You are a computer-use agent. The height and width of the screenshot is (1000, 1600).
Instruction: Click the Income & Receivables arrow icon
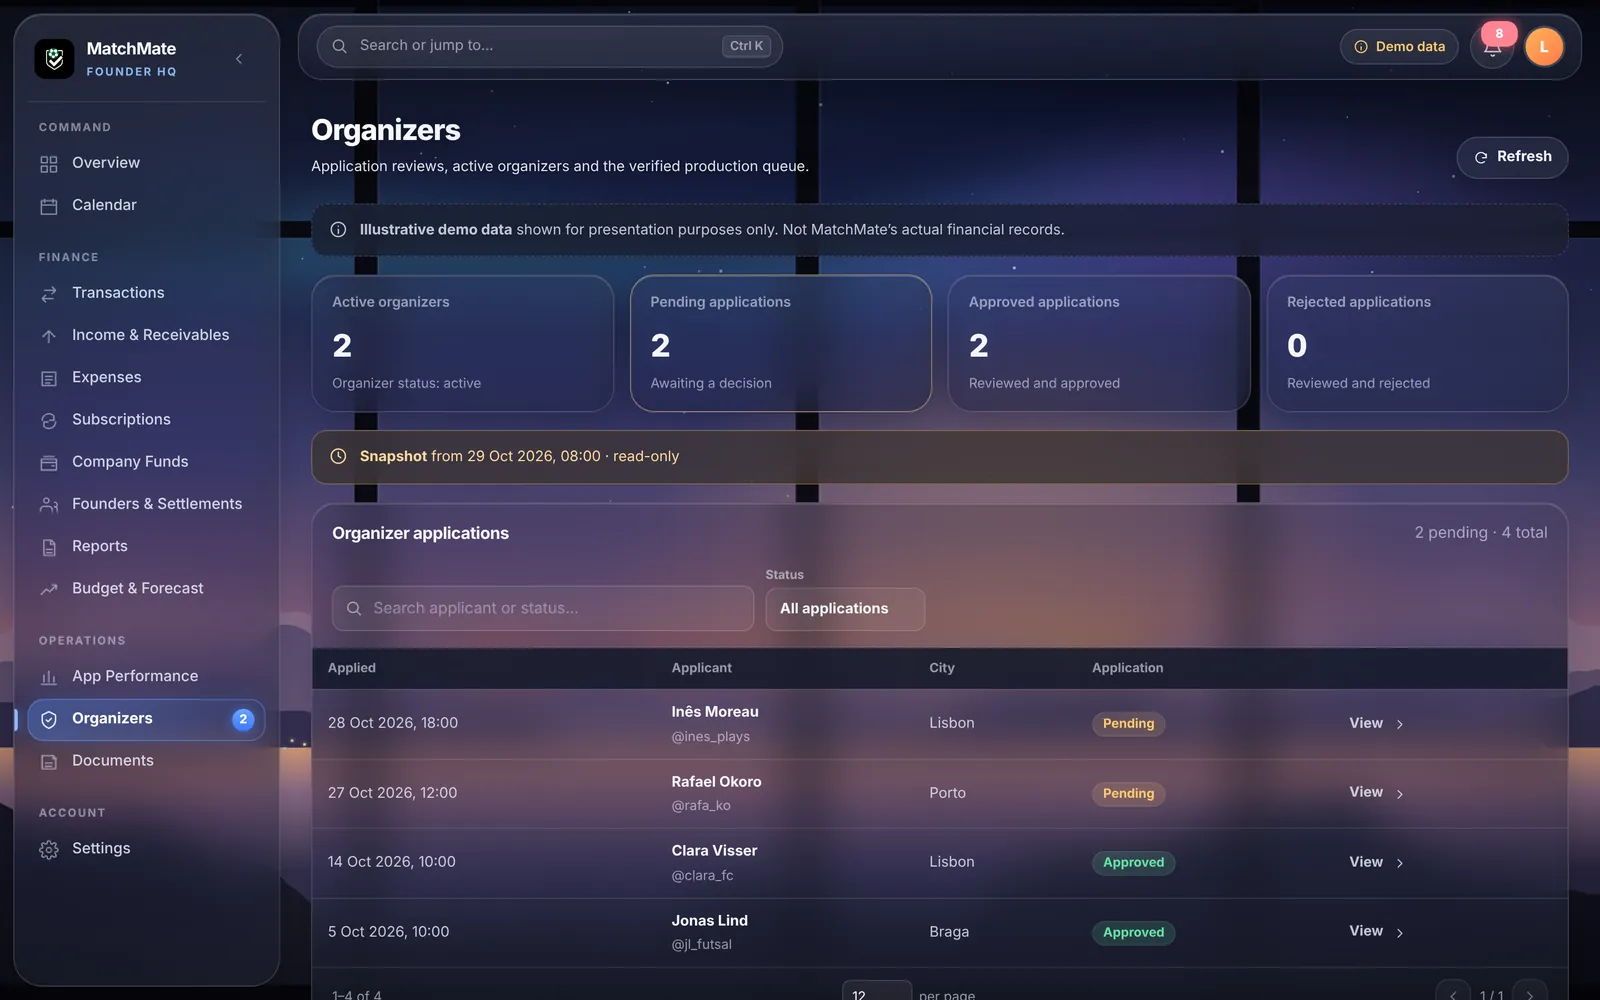(x=49, y=336)
